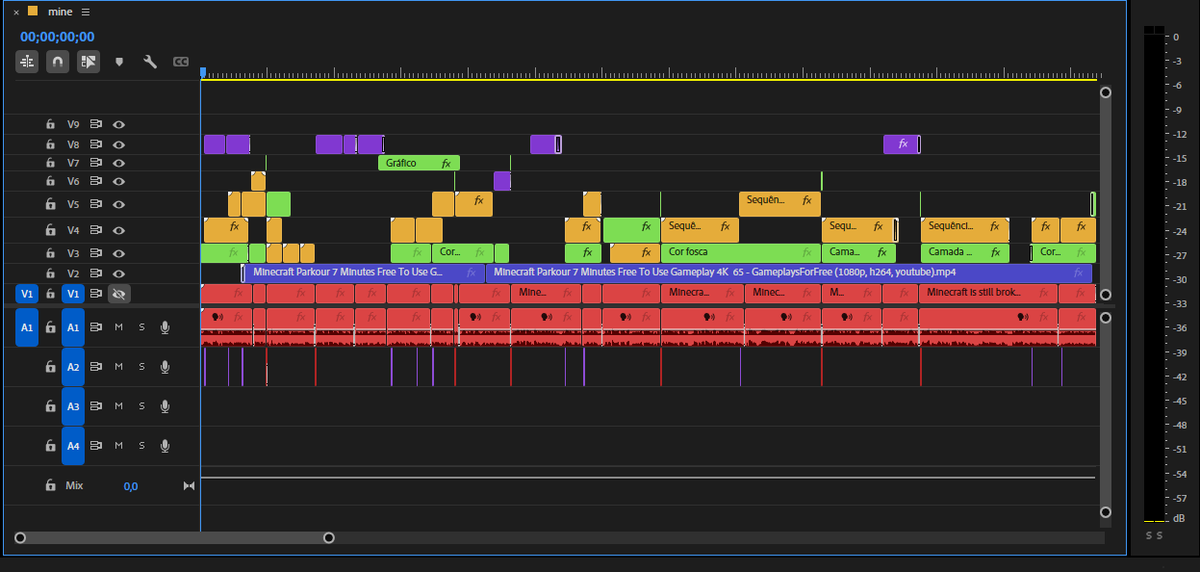Open the mine sequence panel menu
This screenshot has height=572, width=1200.
[x=86, y=12]
